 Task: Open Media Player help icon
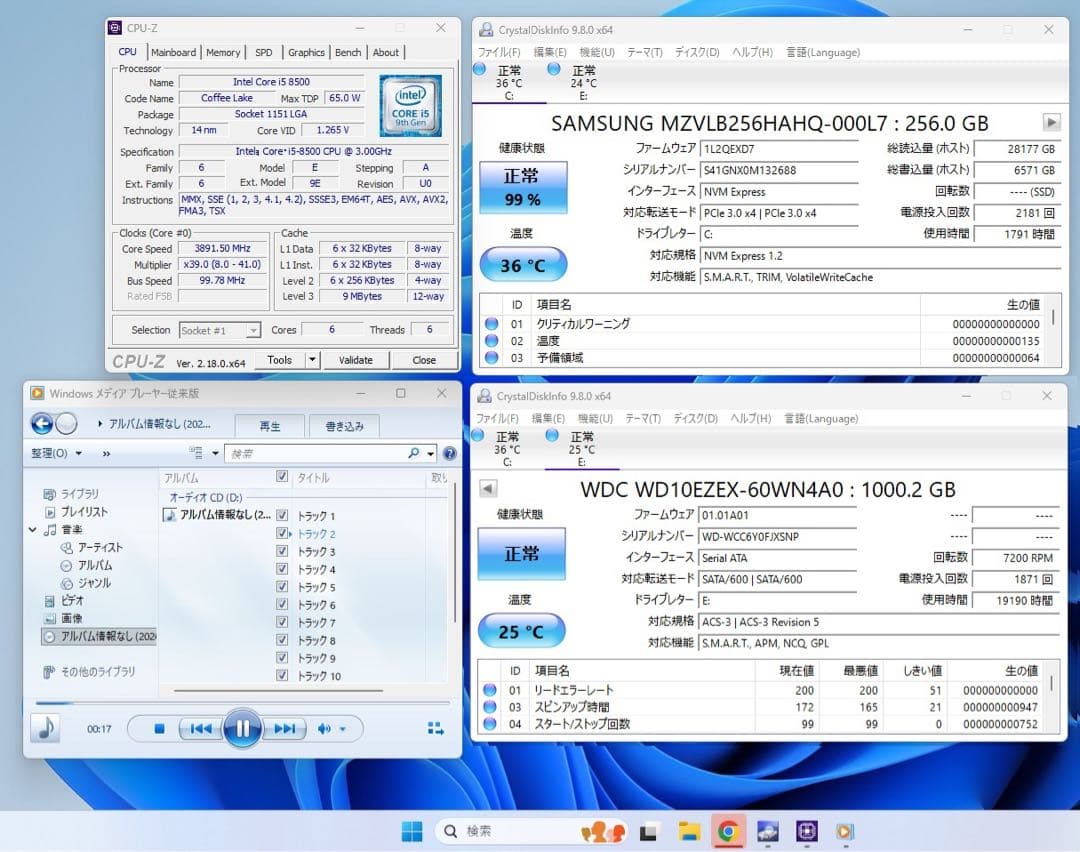[449, 453]
